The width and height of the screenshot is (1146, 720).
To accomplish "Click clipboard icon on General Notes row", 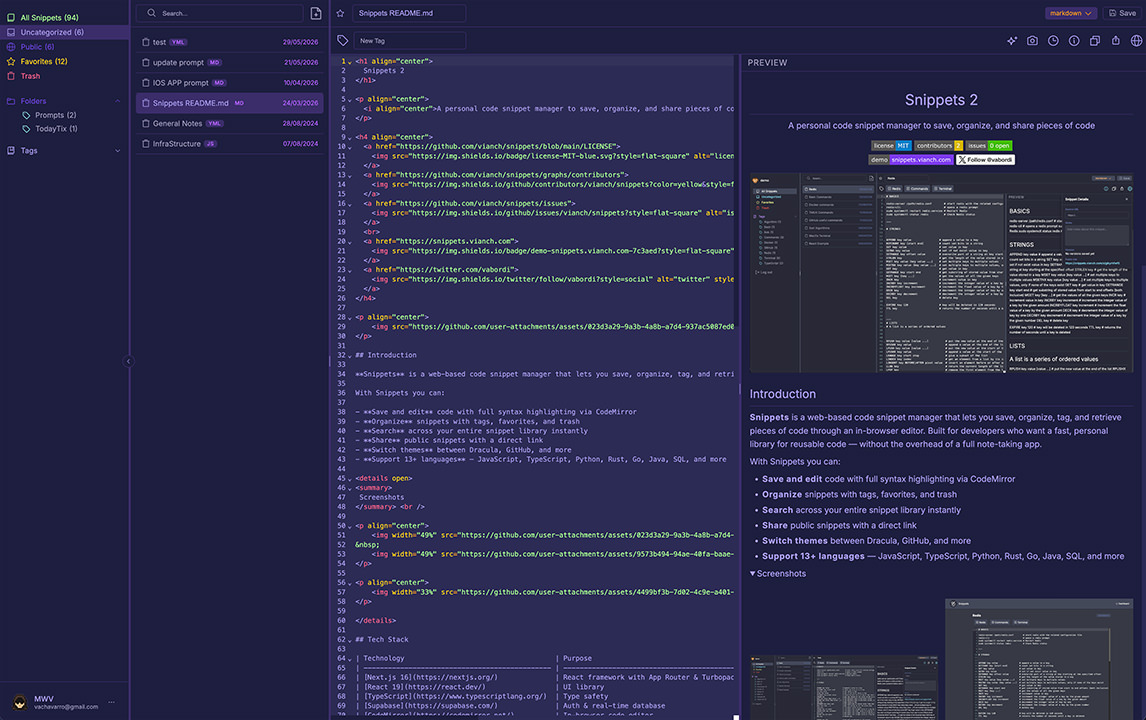I will tap(145, 124).
